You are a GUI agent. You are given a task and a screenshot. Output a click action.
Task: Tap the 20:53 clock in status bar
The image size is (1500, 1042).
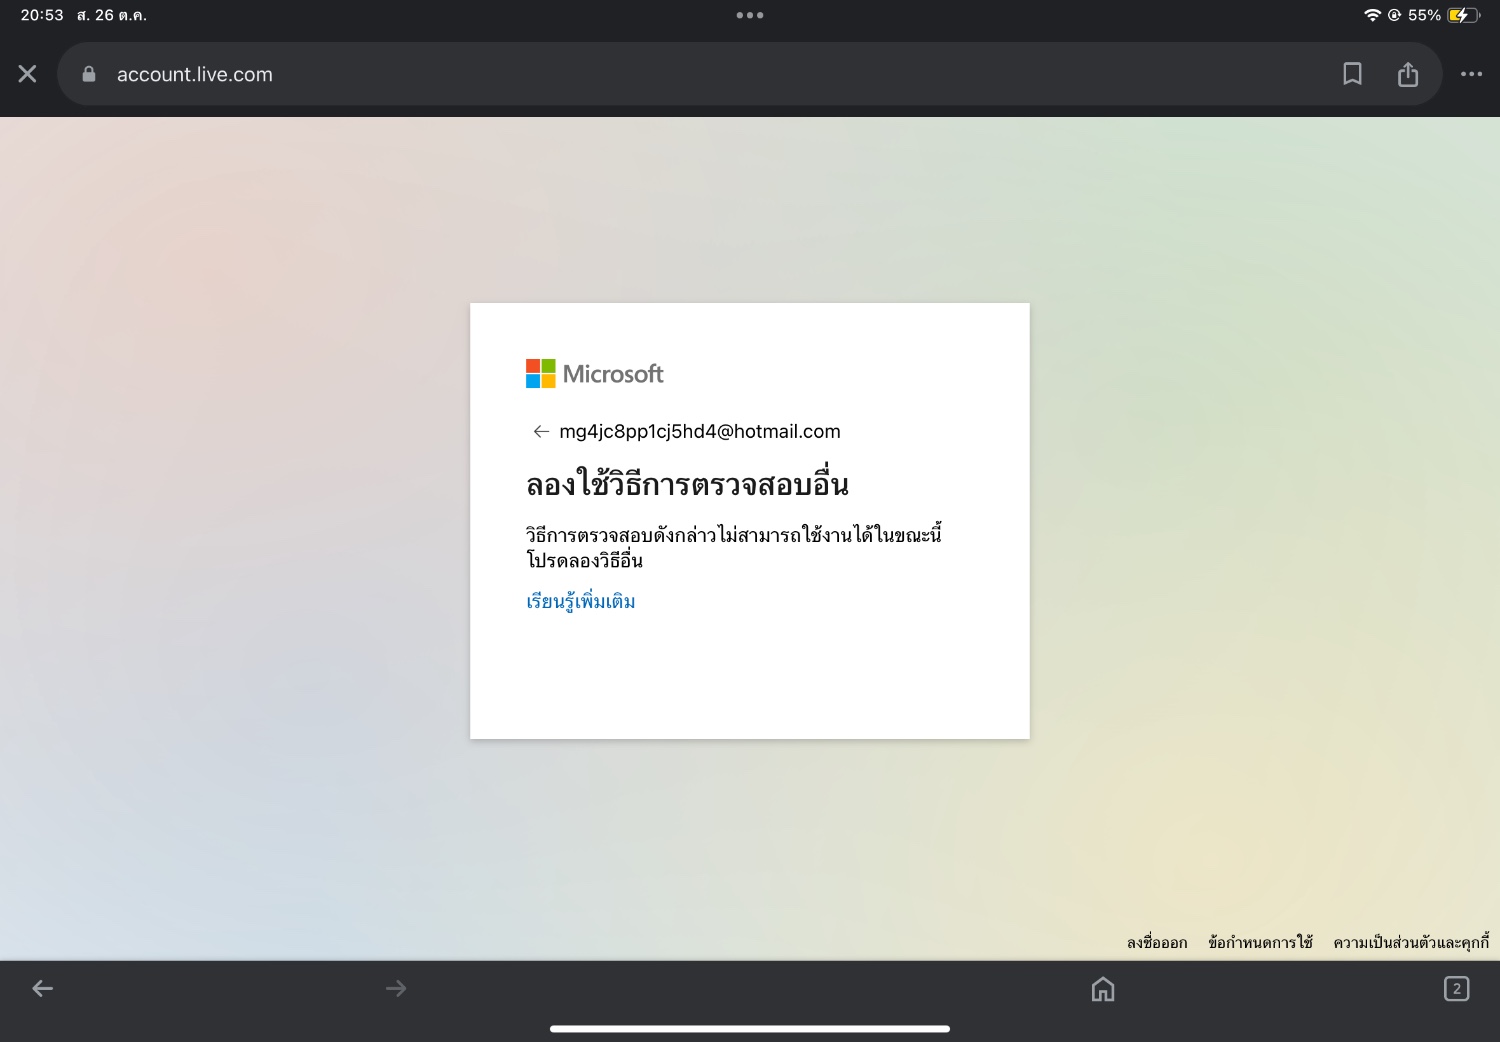tap(42, 15)
